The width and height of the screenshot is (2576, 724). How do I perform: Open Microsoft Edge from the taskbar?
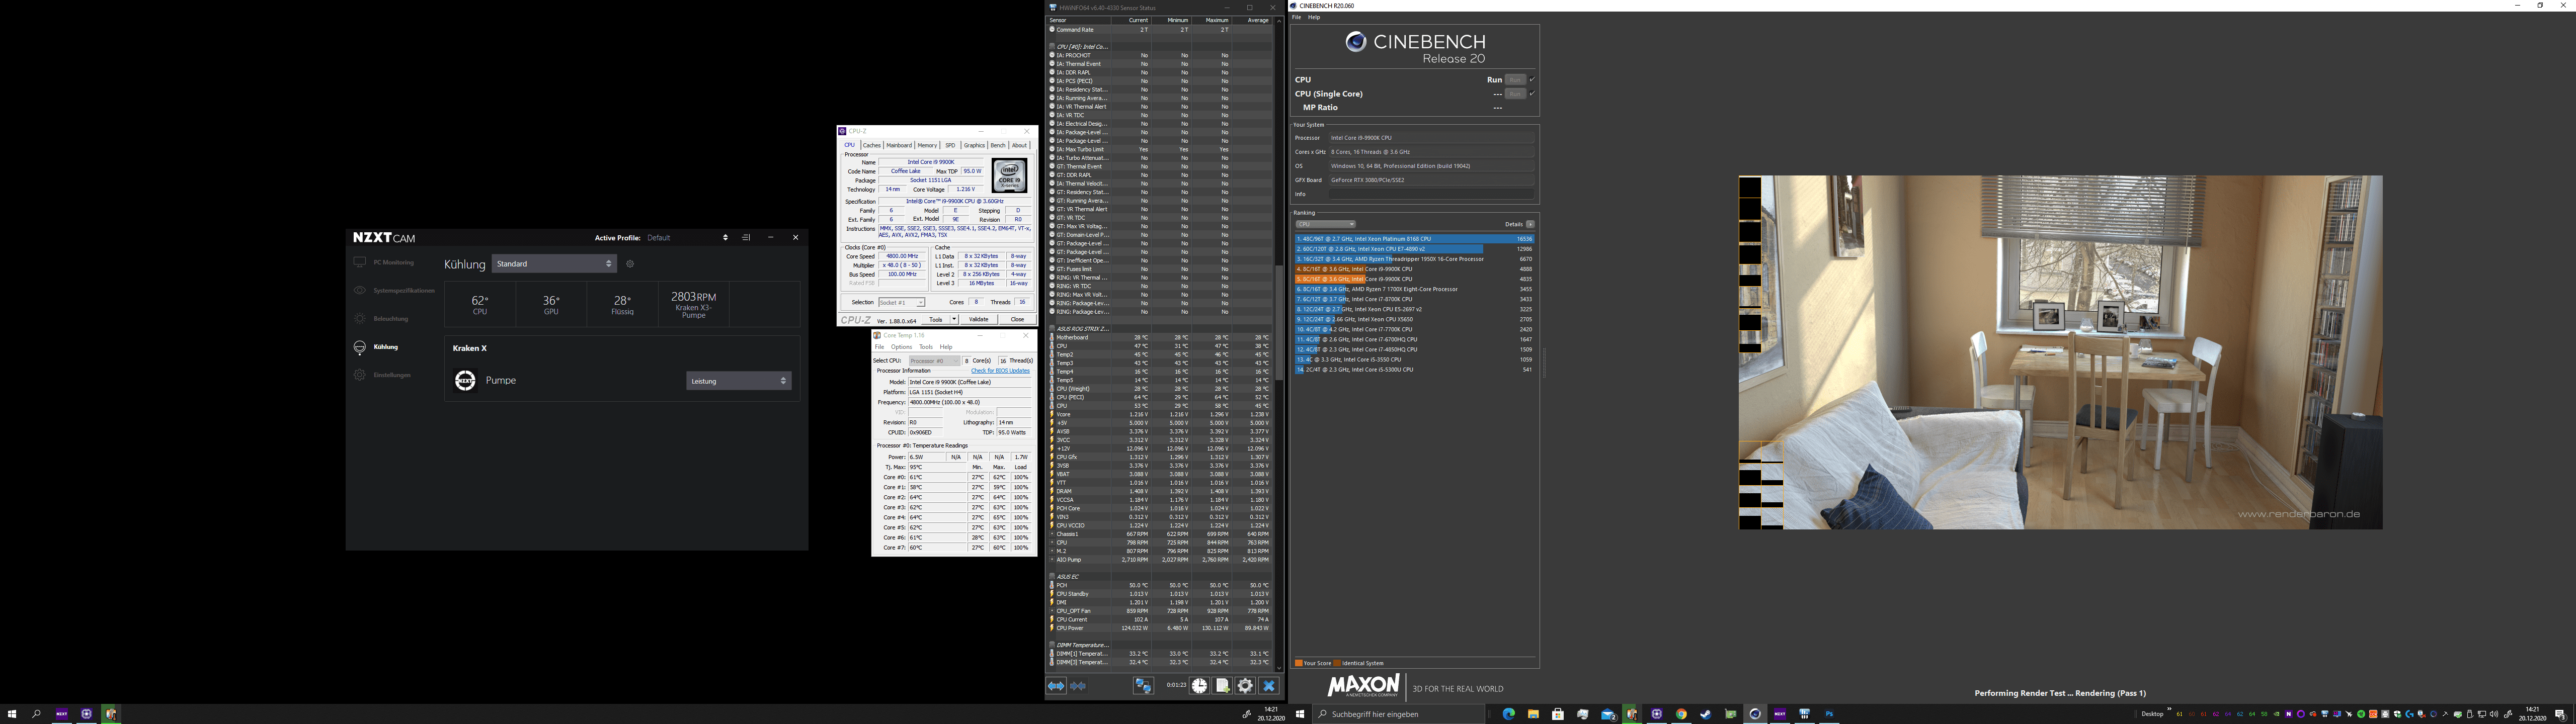point(1509,714)
